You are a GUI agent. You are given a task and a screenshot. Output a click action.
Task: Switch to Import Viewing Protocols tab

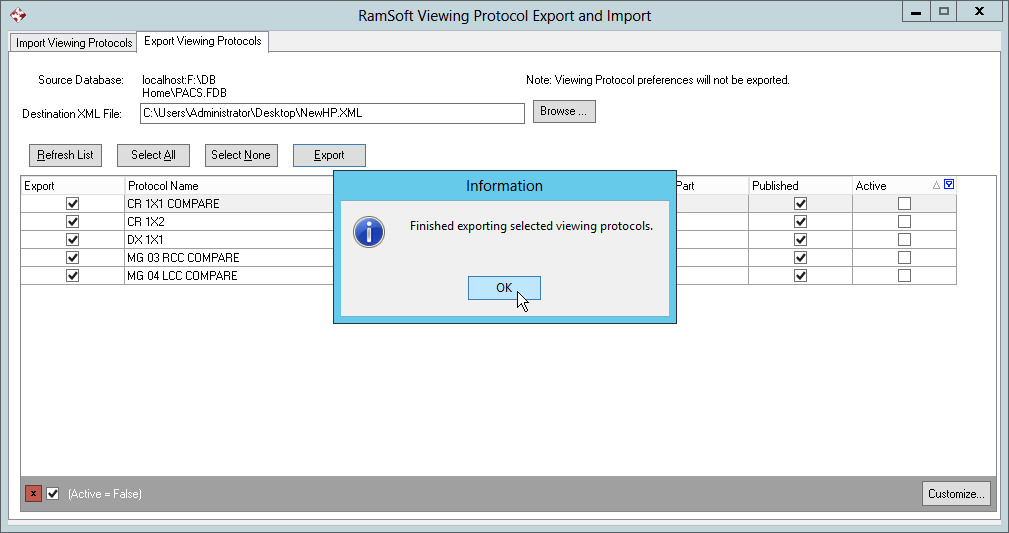74,43
